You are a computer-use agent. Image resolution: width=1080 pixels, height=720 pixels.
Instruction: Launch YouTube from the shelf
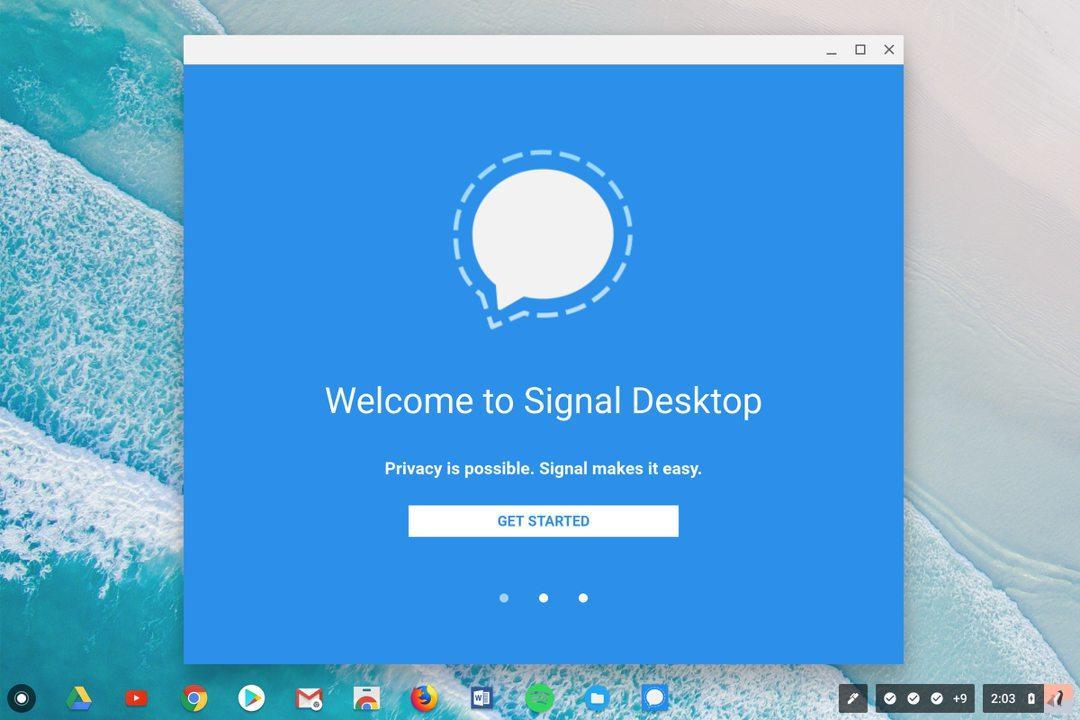click(136, 699)
